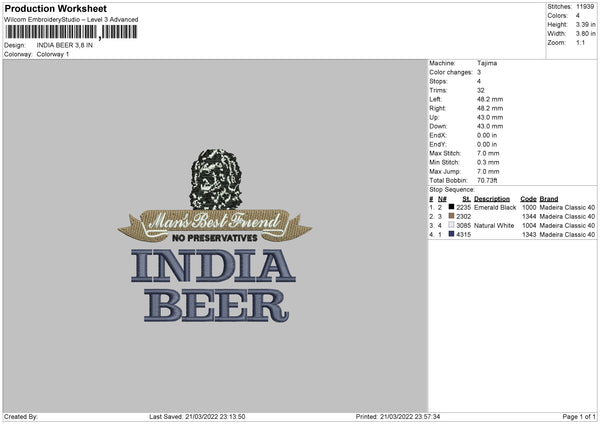Click code 1343 in stop sequence

[x=529, y=235]
